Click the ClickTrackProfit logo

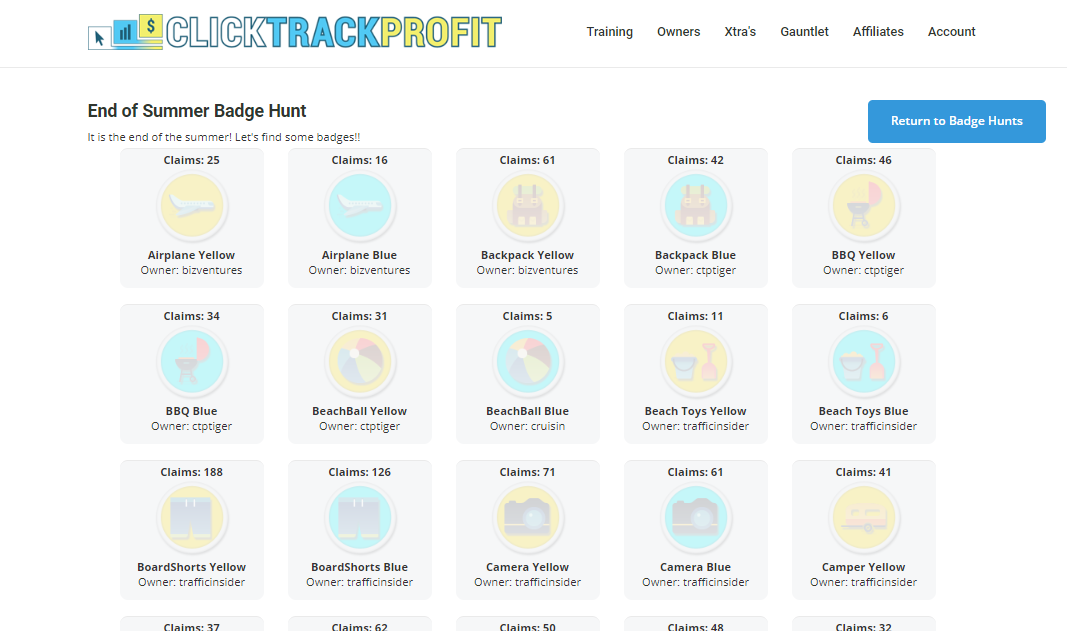(x=295, y=32)
